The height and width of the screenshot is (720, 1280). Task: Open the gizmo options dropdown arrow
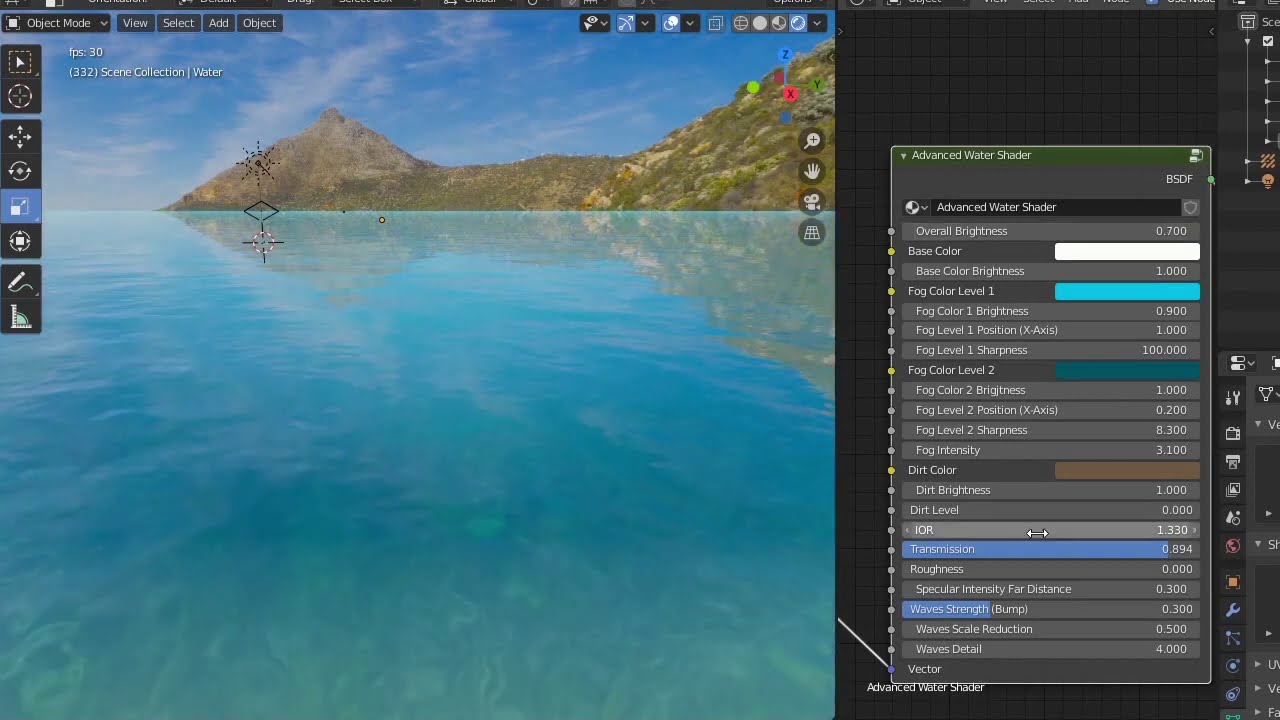click(646, 23)
